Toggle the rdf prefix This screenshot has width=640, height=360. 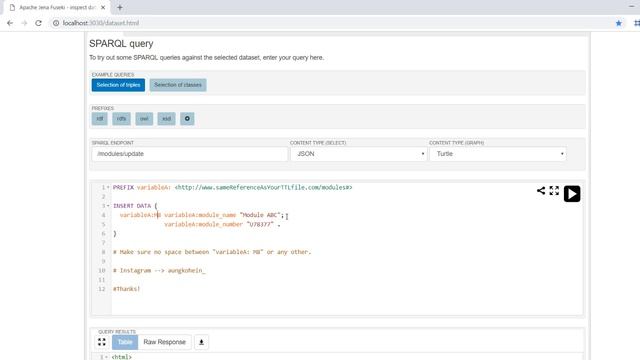(x=100, y=119)
